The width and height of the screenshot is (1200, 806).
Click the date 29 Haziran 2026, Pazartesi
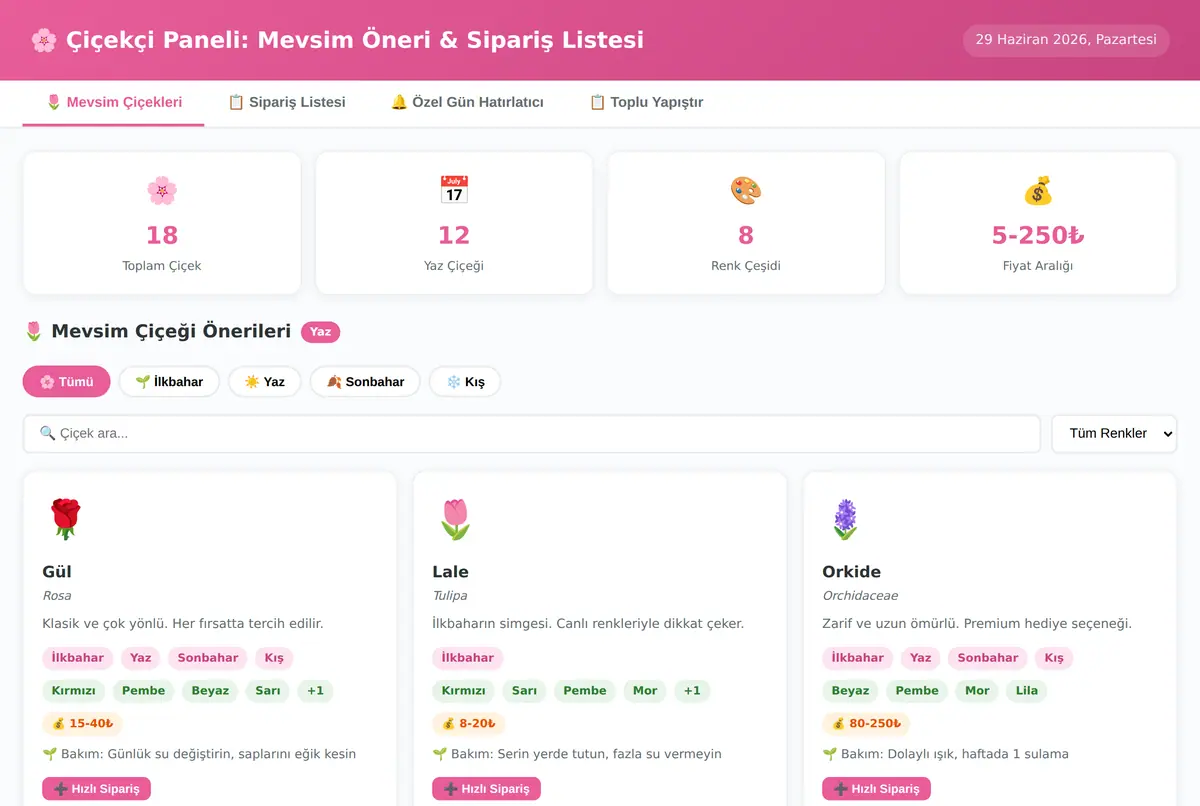(1066, 40)
